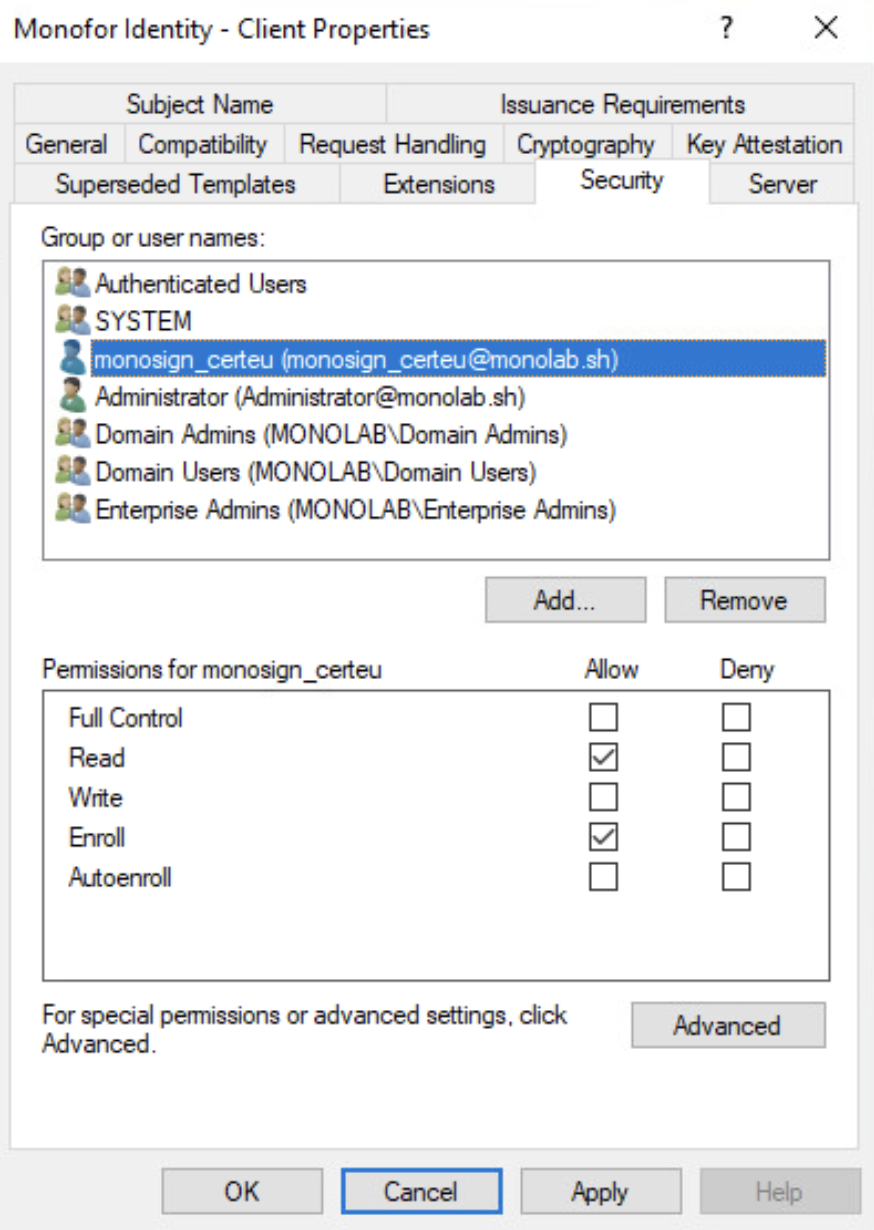Click the monosign_certeu user icon
The width and height of the screenshot is (874, 1230).
pyautogui.click(x=73, y=359)
